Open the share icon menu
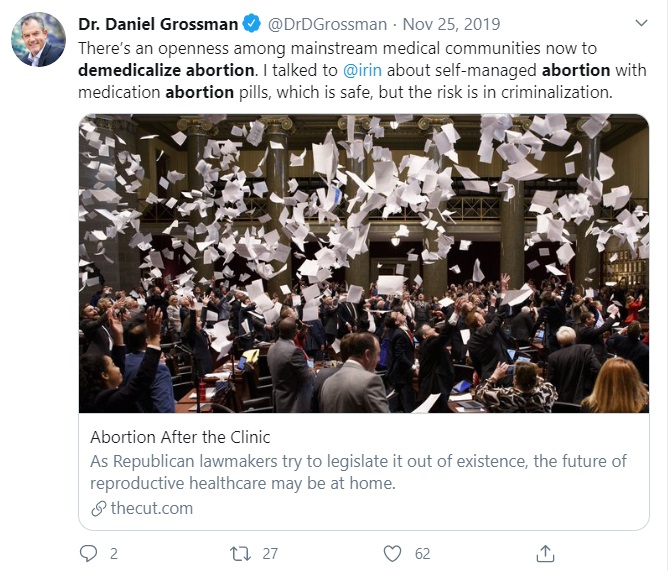Viewport: 668px width, 571px height. (546, 552)
